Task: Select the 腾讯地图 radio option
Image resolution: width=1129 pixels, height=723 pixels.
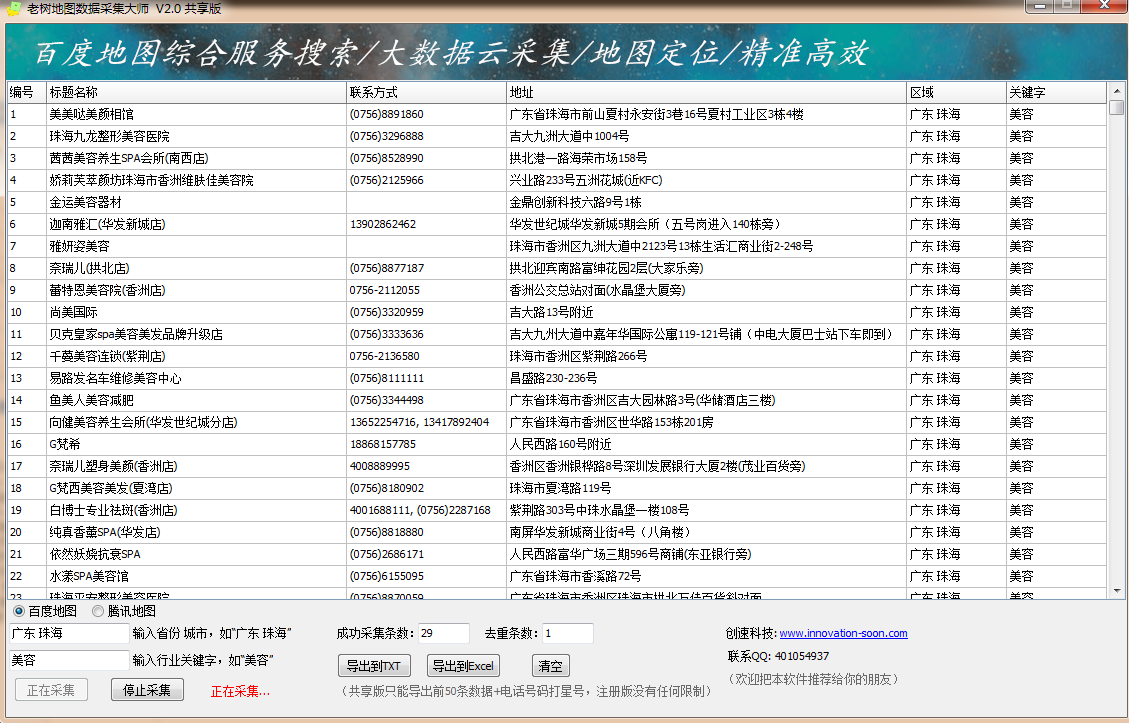Action: pos(98,611)
